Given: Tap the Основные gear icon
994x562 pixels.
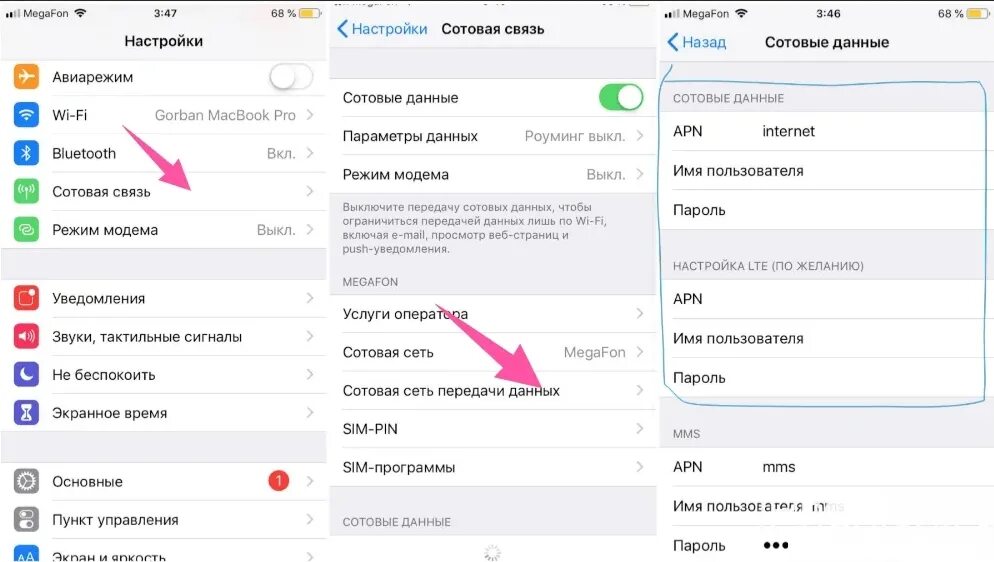Looking at the screenshot, I should (26, 482).
